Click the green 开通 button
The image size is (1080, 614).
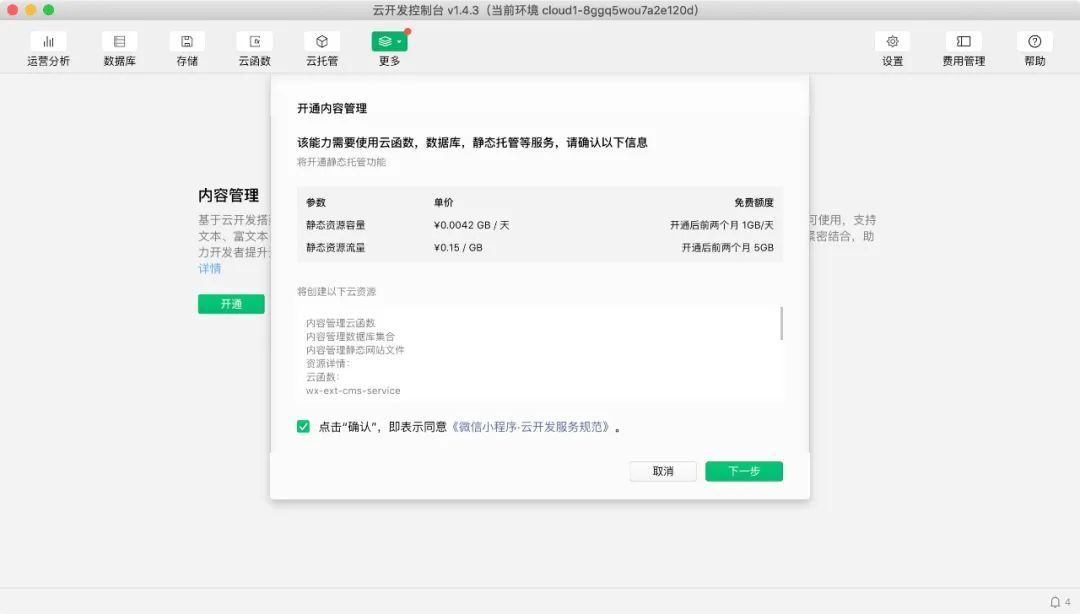[231, 304]
